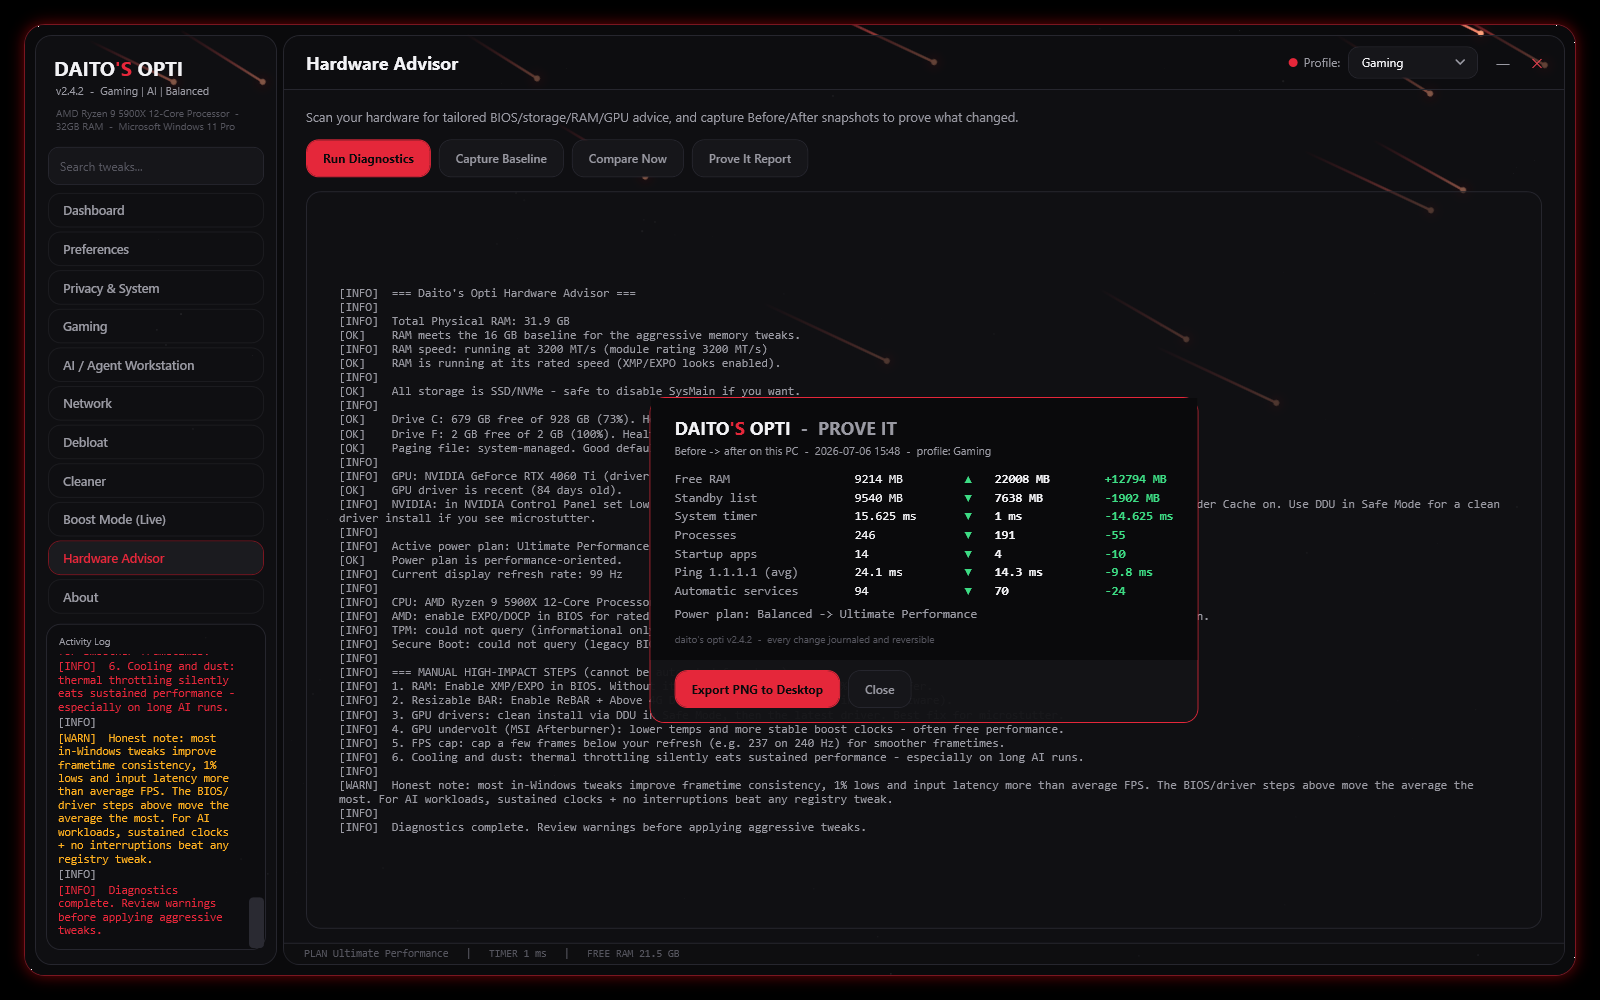This screenshot has width=1600, height=1000.
Task: Close the app with the red X
Action: (x=1537, y=63)
